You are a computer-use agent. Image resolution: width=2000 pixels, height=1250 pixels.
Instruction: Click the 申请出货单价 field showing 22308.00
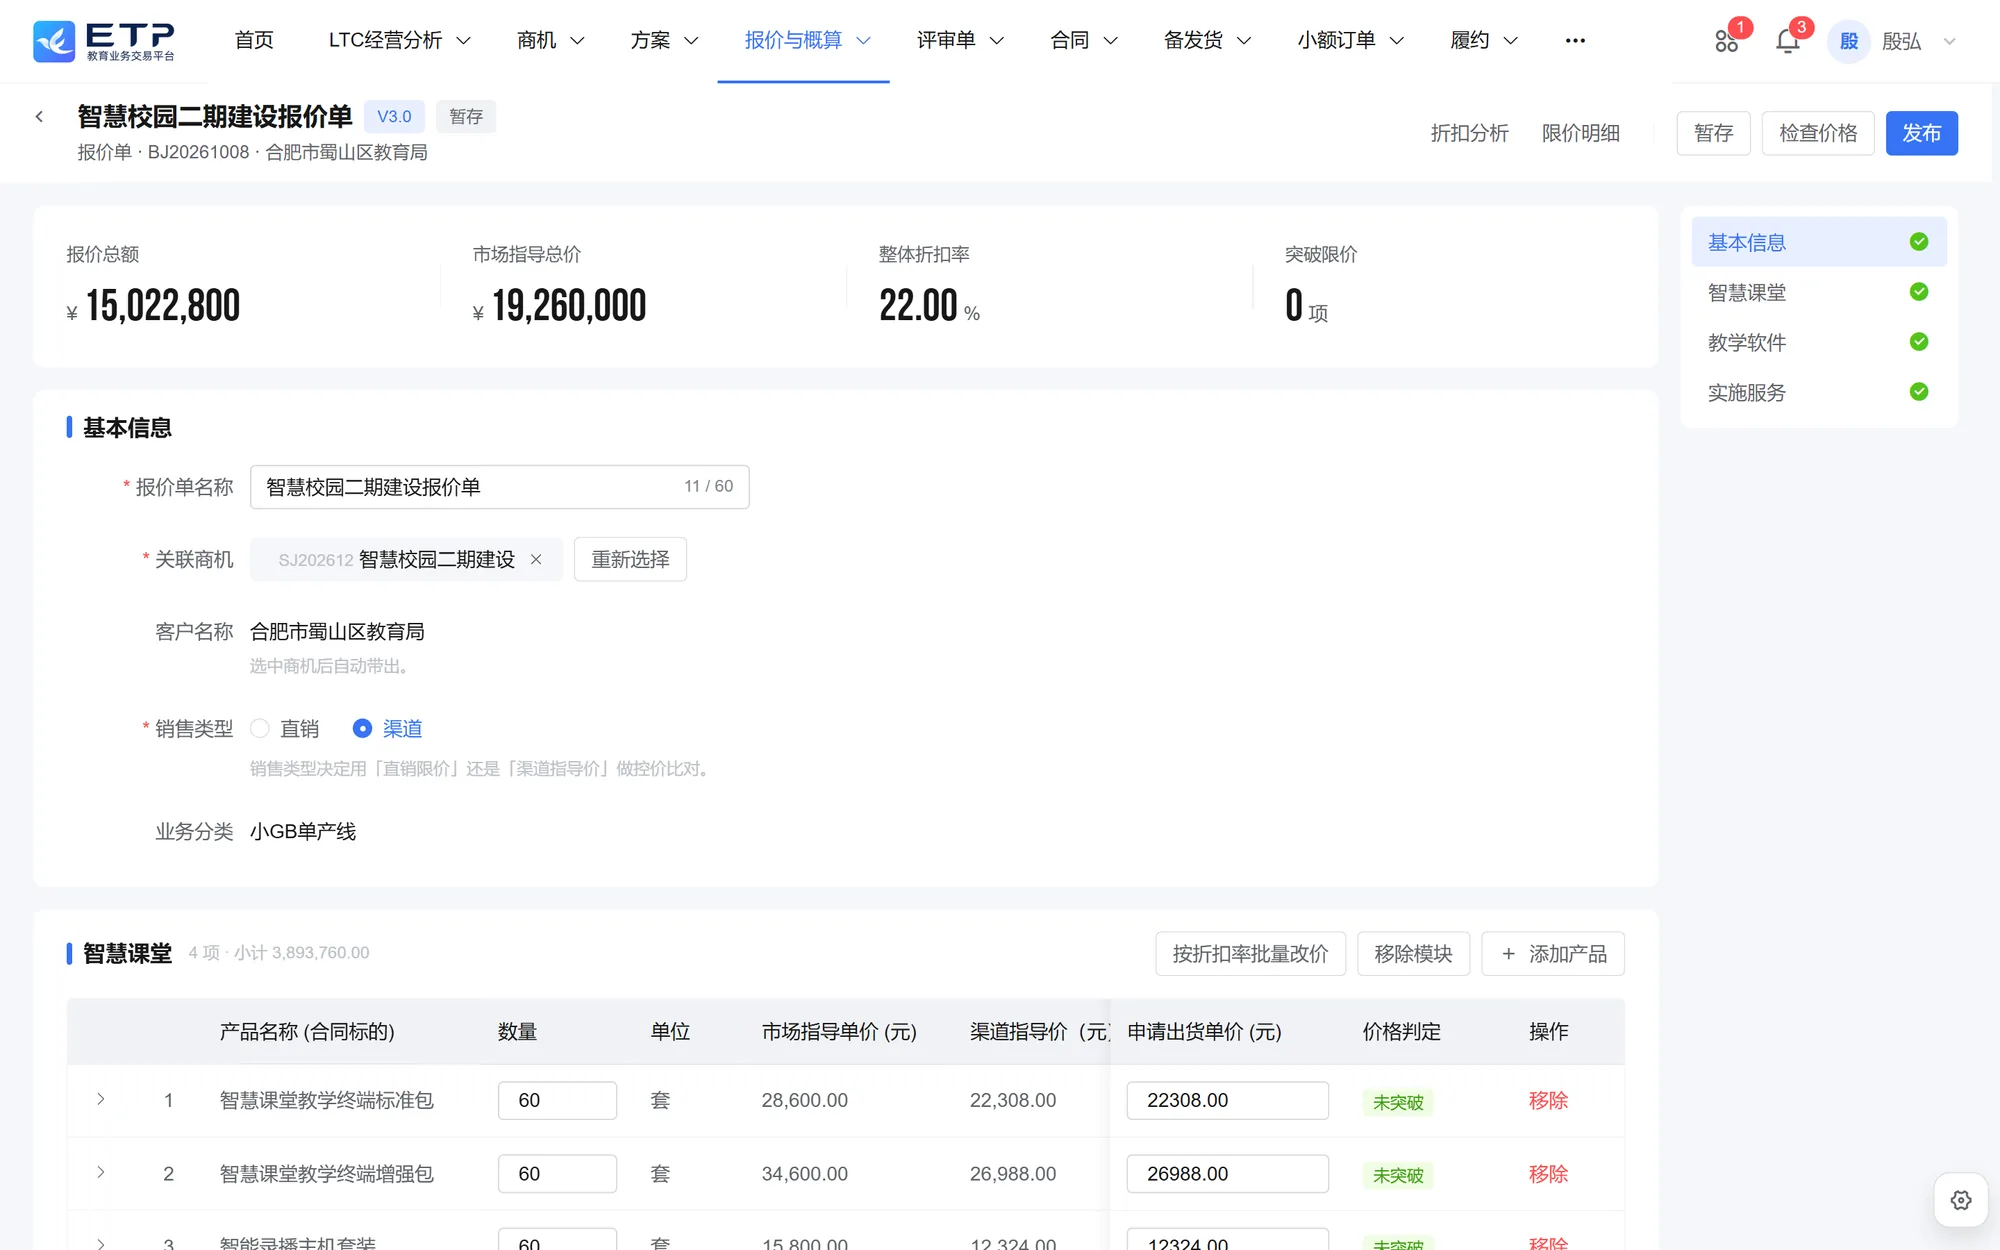coord(1227,1100)
